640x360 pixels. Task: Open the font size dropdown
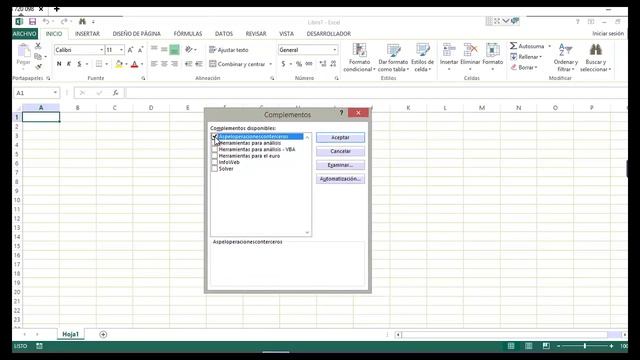click(x=121, y=50)
